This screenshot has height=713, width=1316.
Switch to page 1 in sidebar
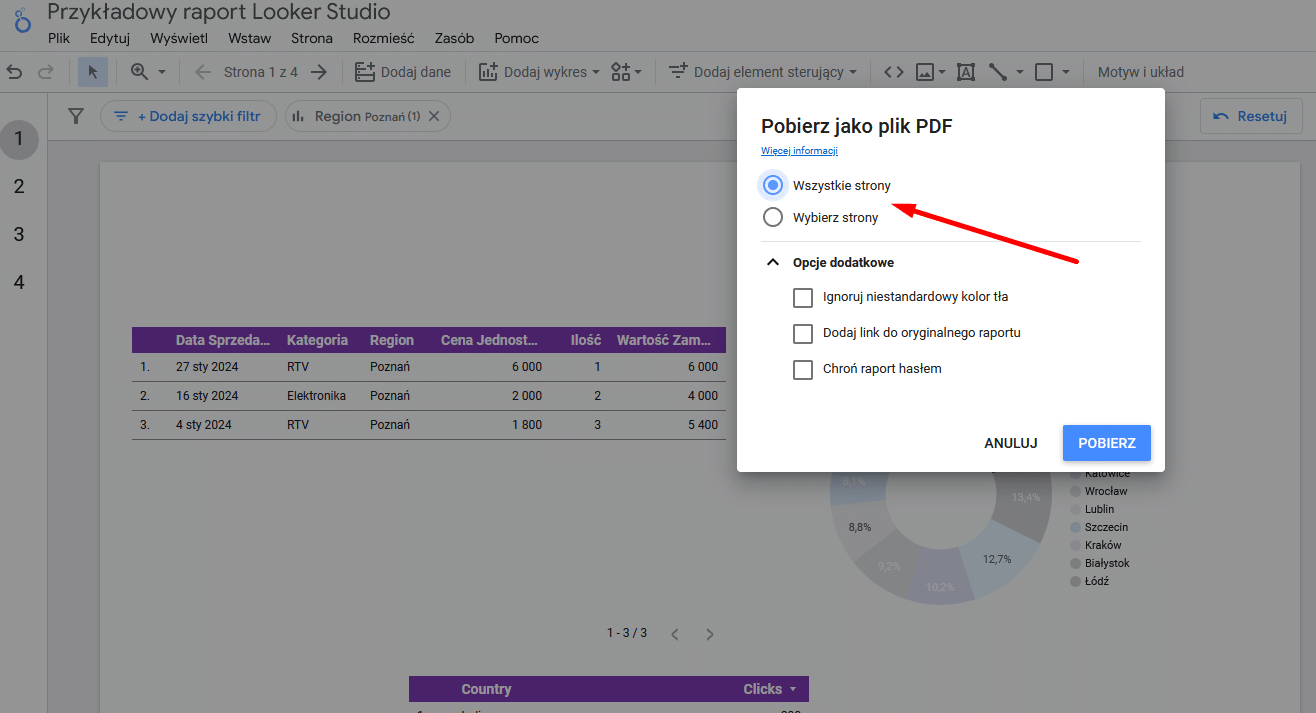pos(19,139)
